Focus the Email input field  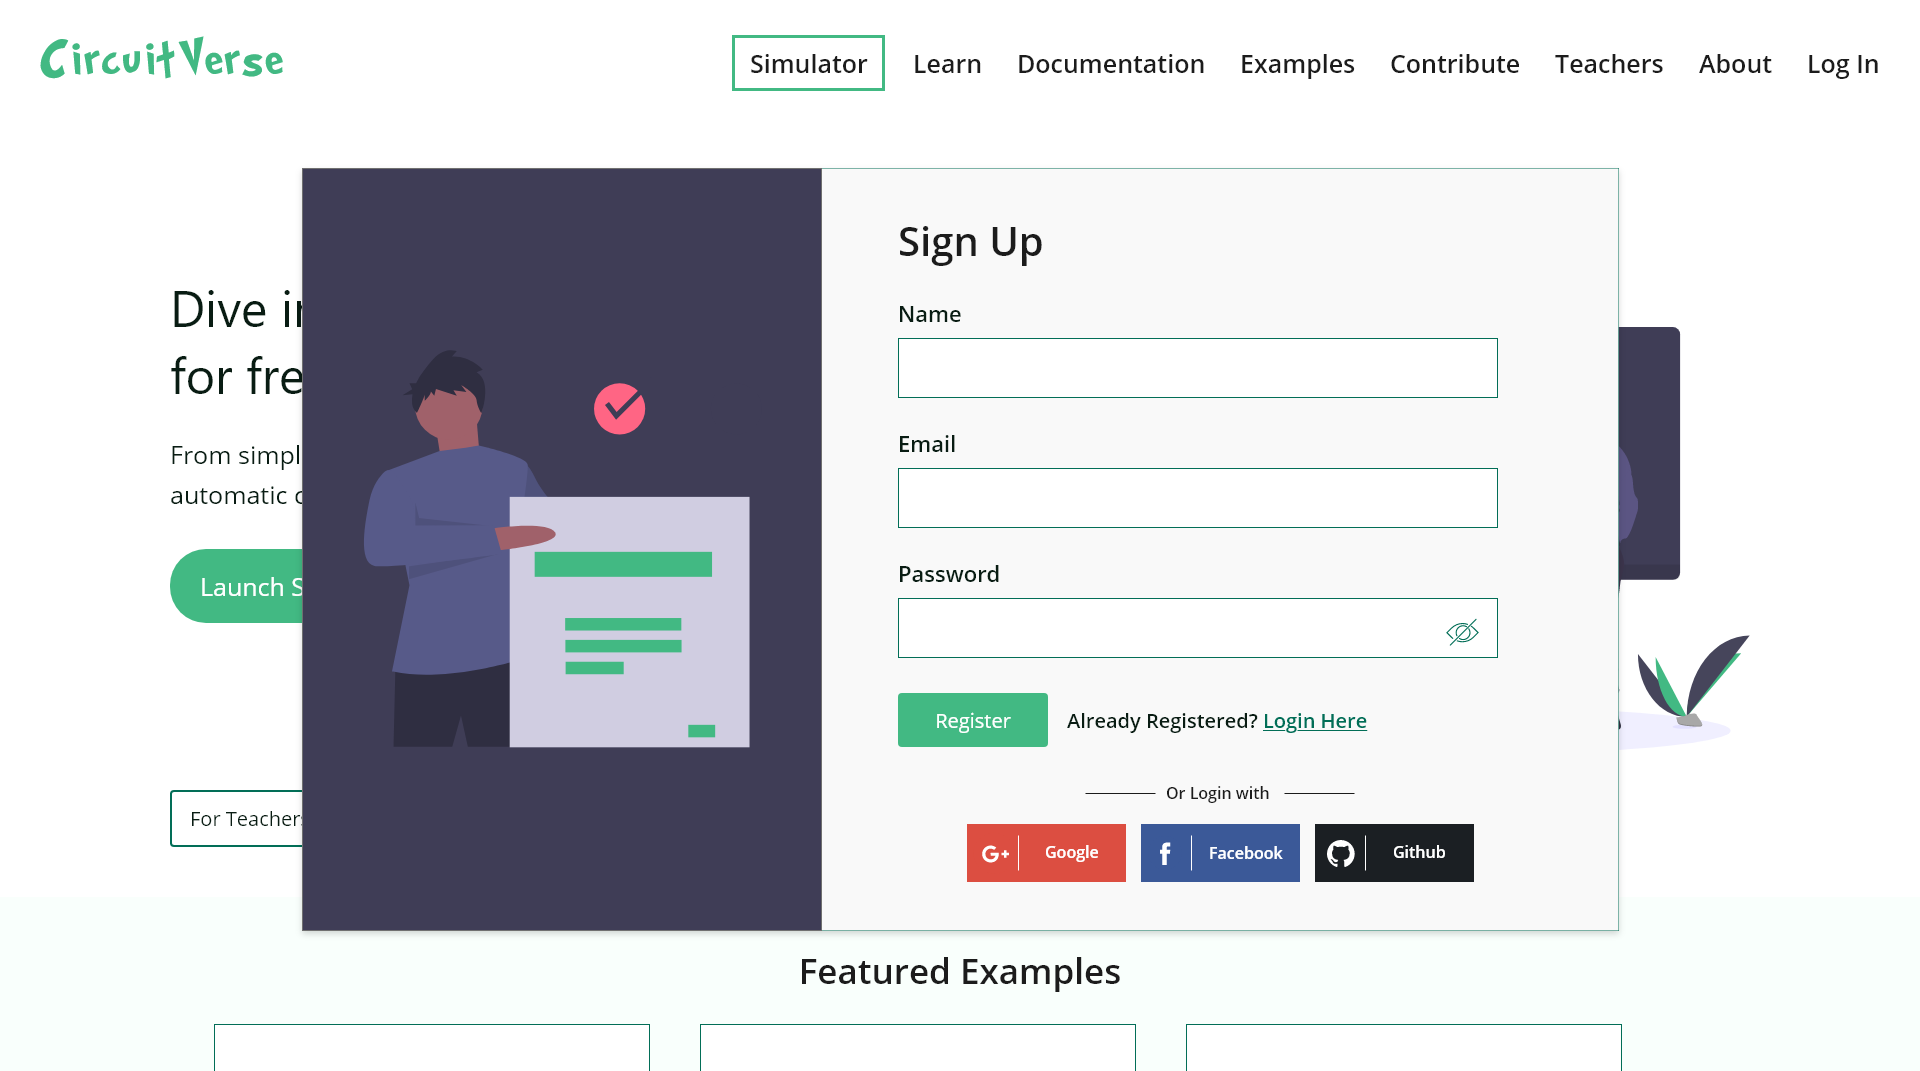click(1197, 497)
